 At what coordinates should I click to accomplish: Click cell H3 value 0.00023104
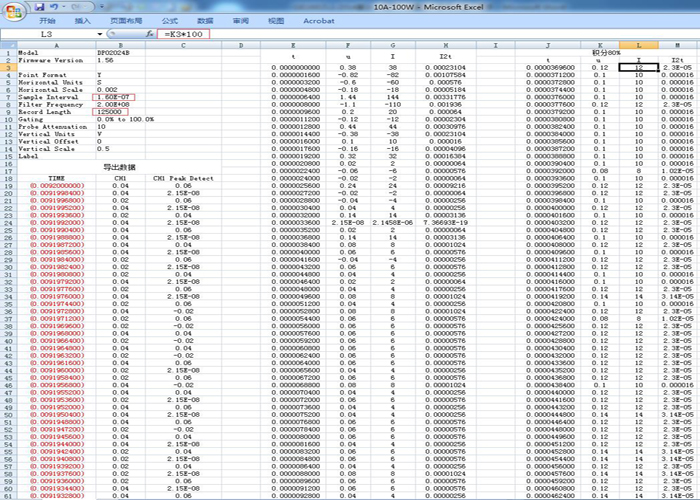click(446, 67)
